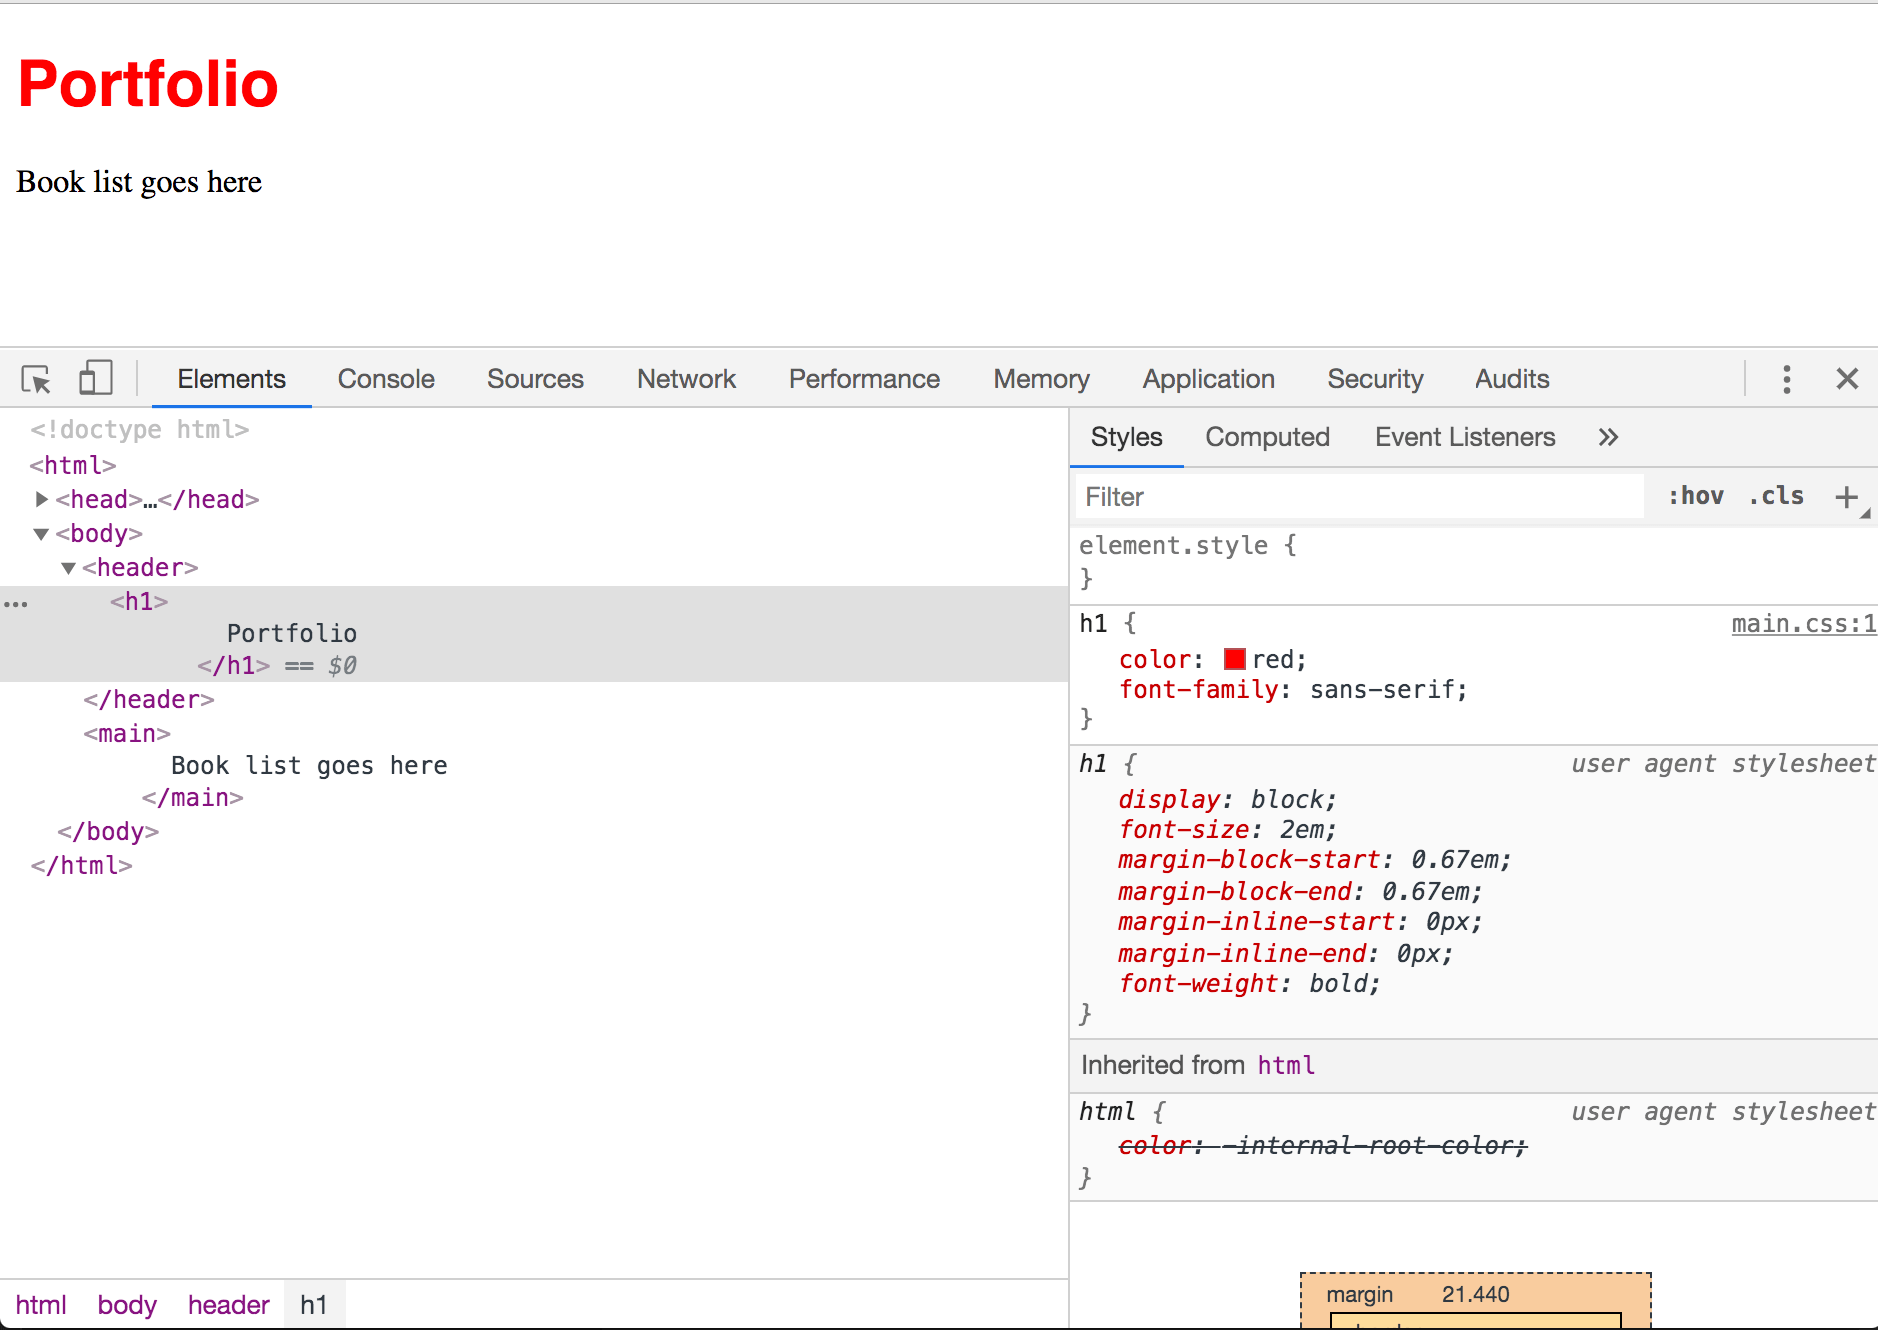Open the hidden tabs chevron in Styles pane

[x=1608, y=437]
